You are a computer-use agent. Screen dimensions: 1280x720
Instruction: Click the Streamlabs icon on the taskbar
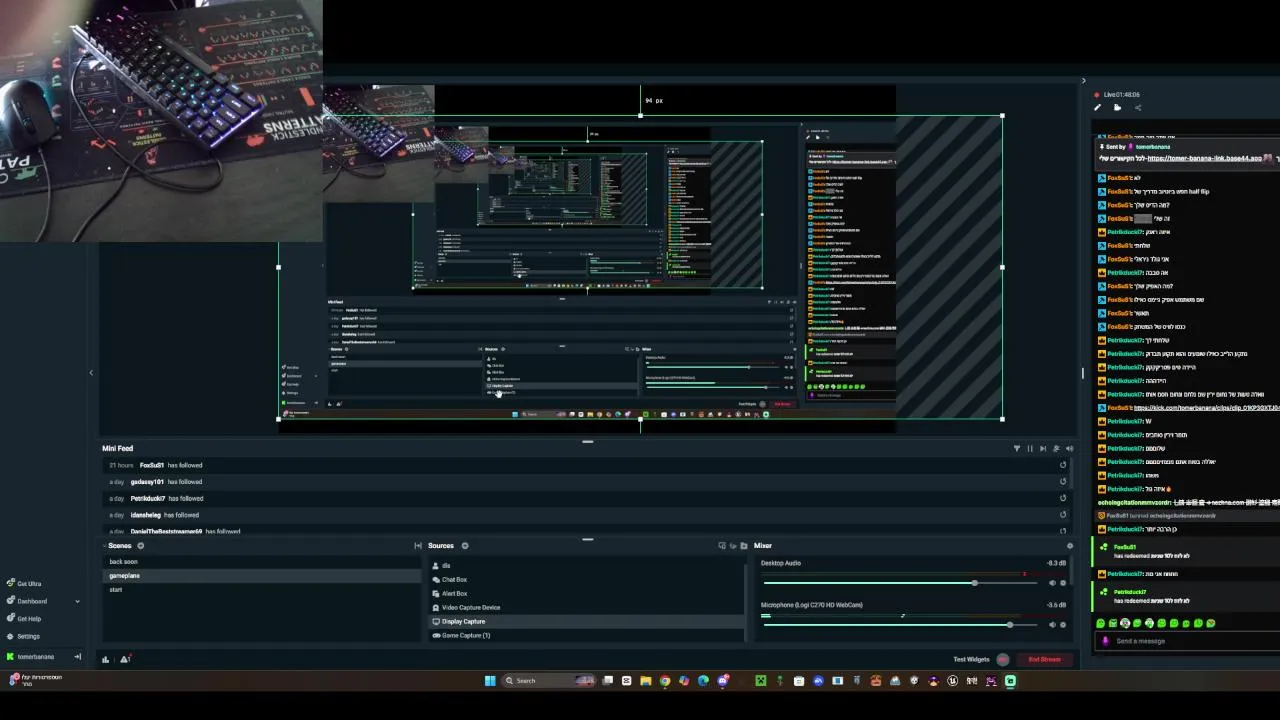1010,681
